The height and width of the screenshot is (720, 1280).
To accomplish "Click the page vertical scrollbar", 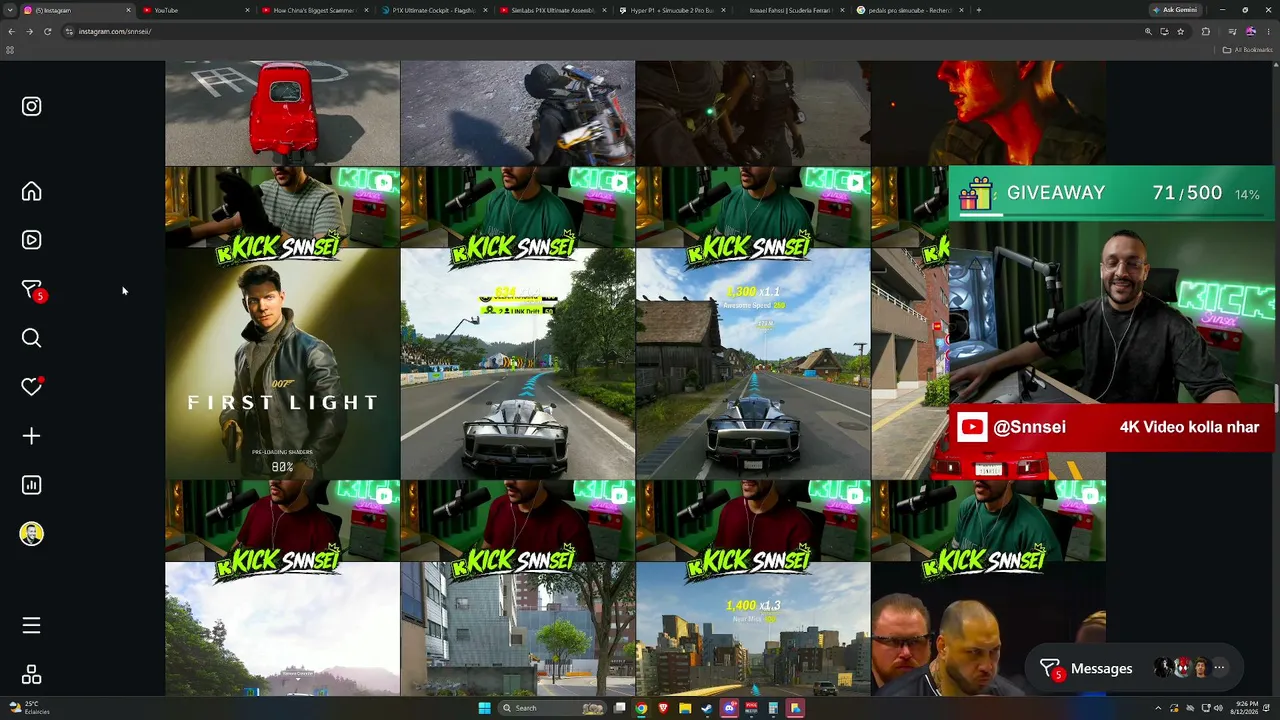I will 1276,400.
